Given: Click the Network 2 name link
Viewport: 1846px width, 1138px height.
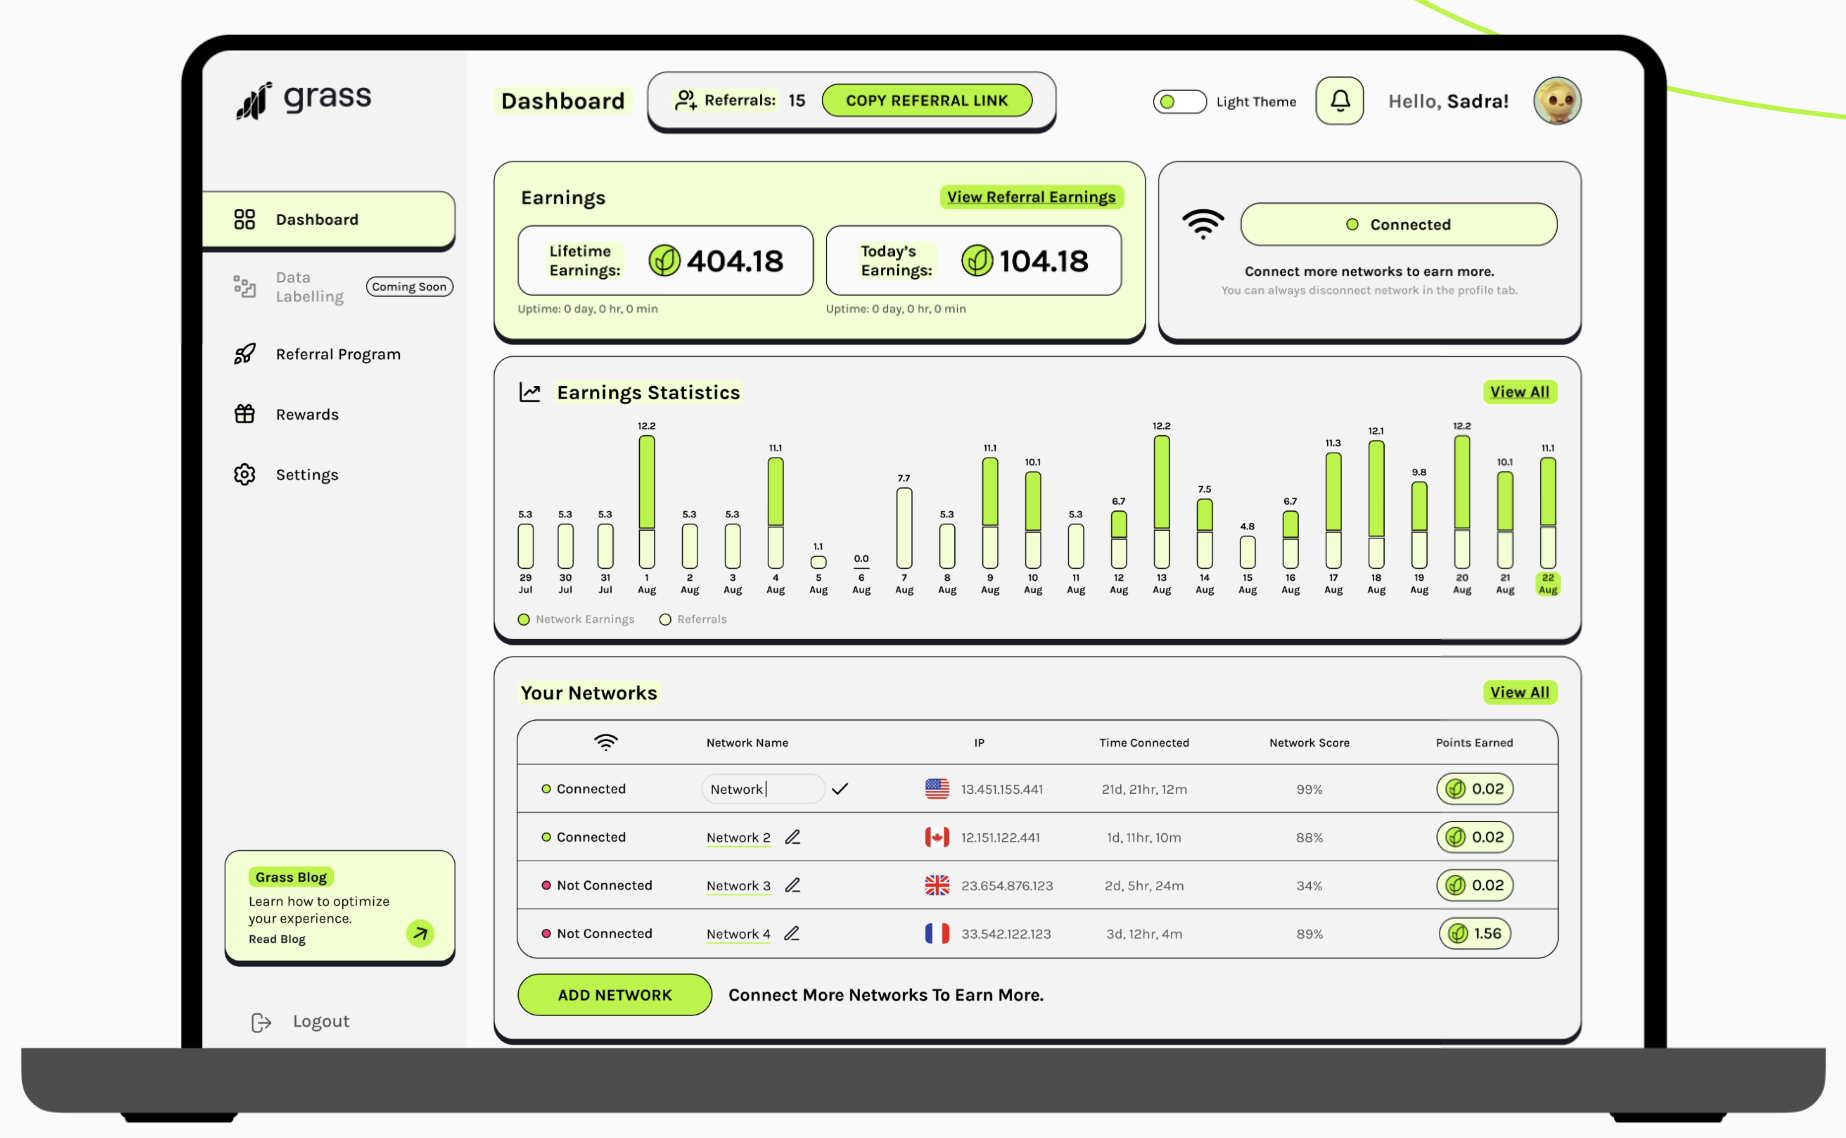Looking at the screenshot, I should (738, 838).
